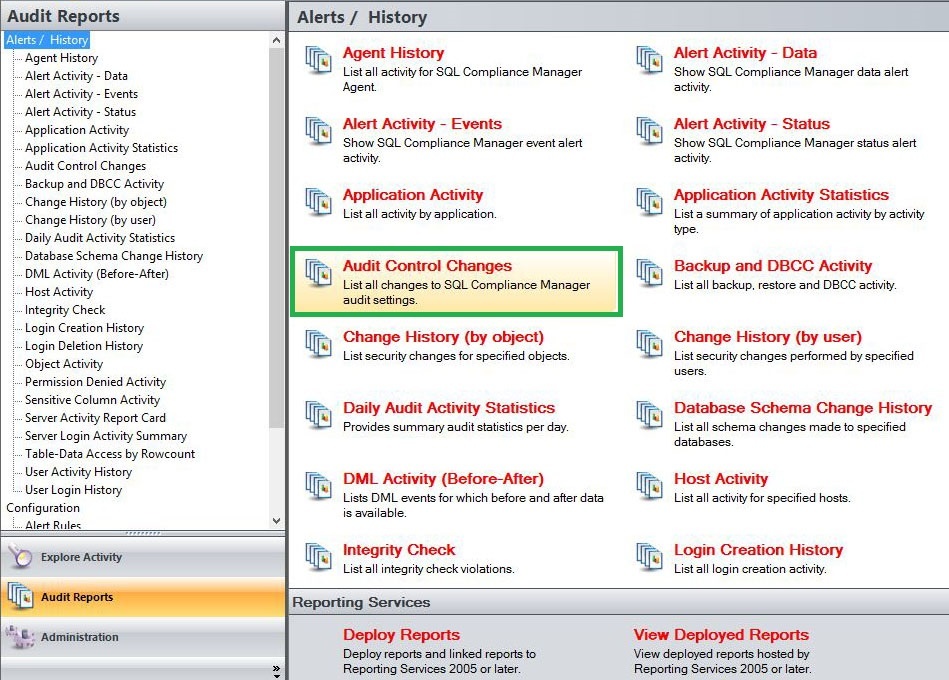Click the Audit Control Changes report icon
This screenshot has width=949, height=680.
[x=318, y=272]
